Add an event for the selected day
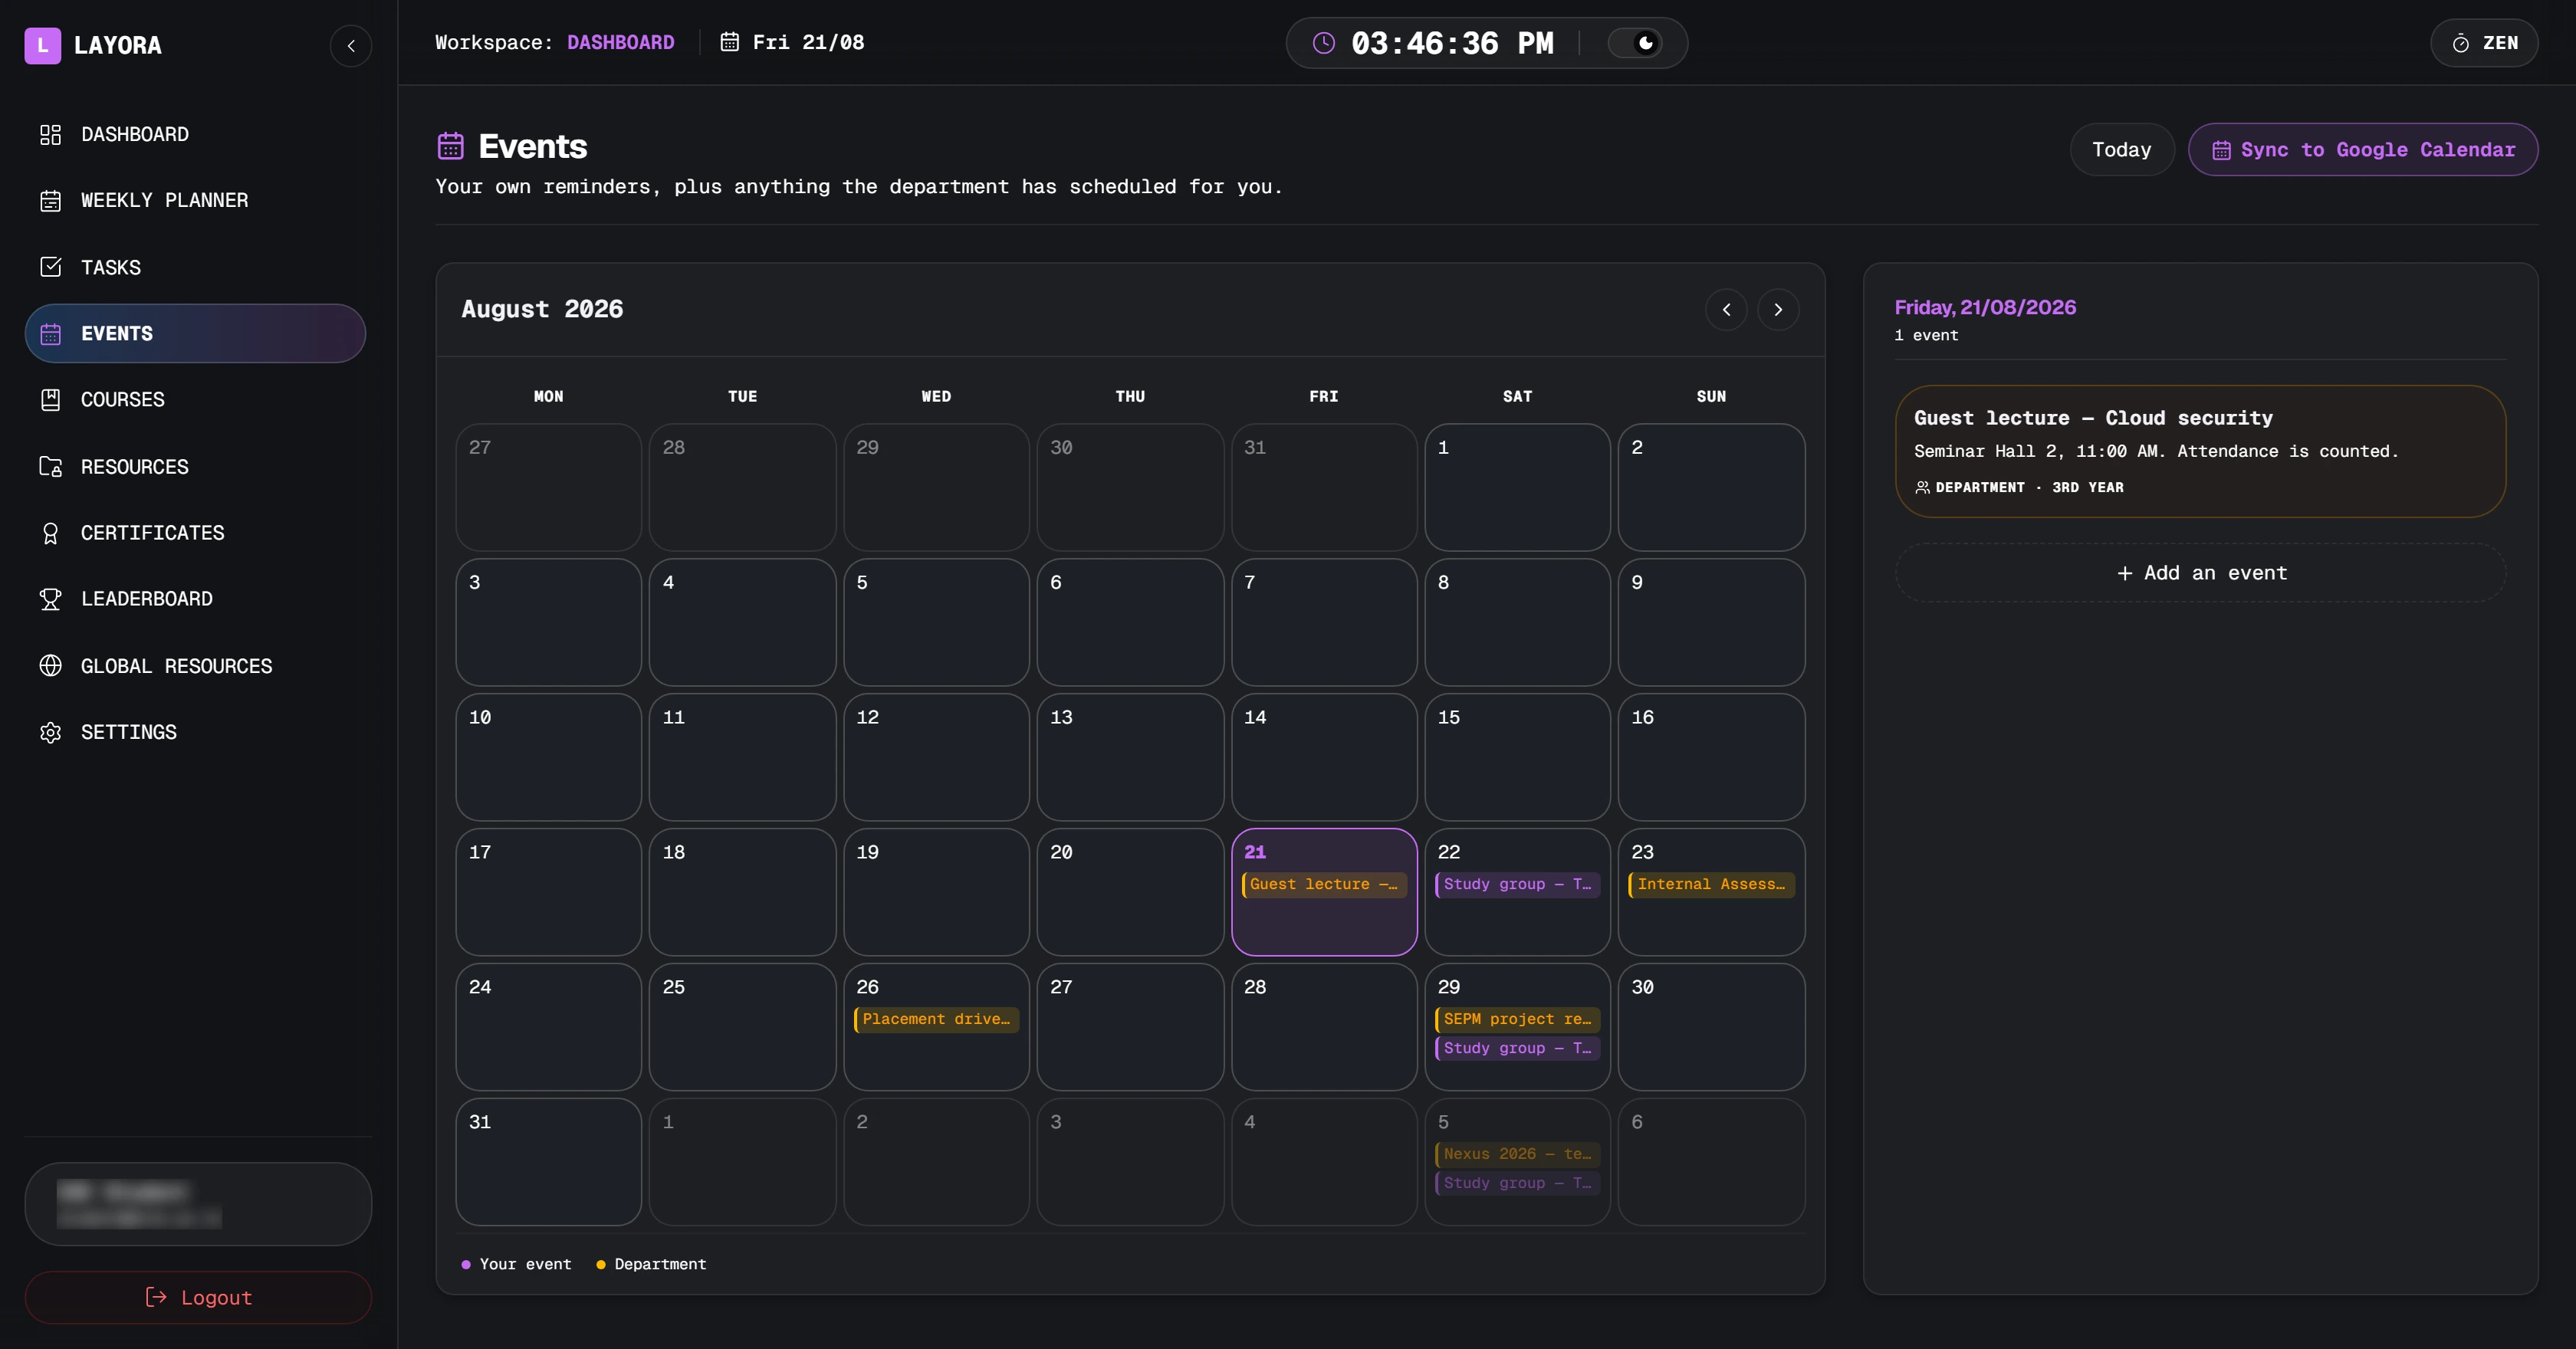The height and width of the screenshot is (1349, 2576). (2200, 573)
